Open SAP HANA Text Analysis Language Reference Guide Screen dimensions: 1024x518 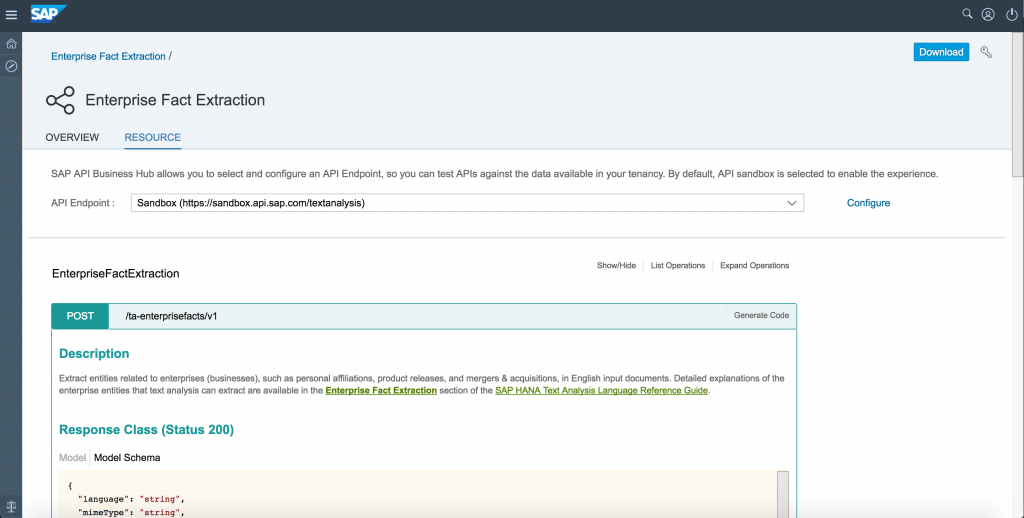click(x=601, y=391)
